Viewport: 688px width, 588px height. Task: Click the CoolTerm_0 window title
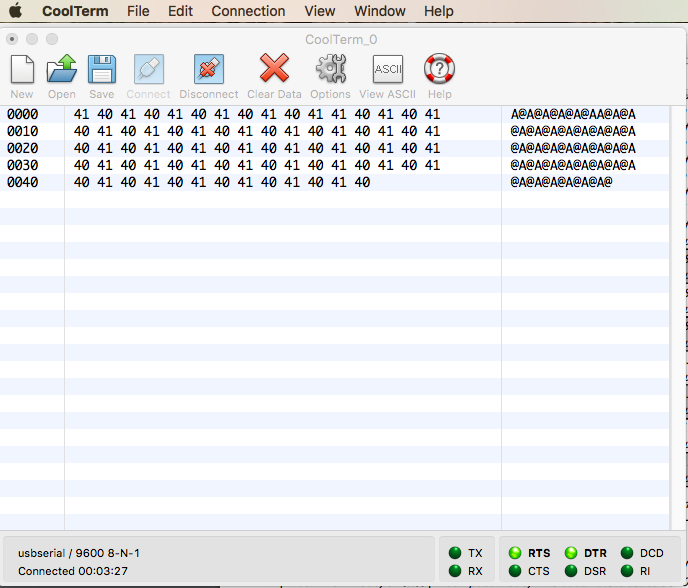tap(341, 39)
